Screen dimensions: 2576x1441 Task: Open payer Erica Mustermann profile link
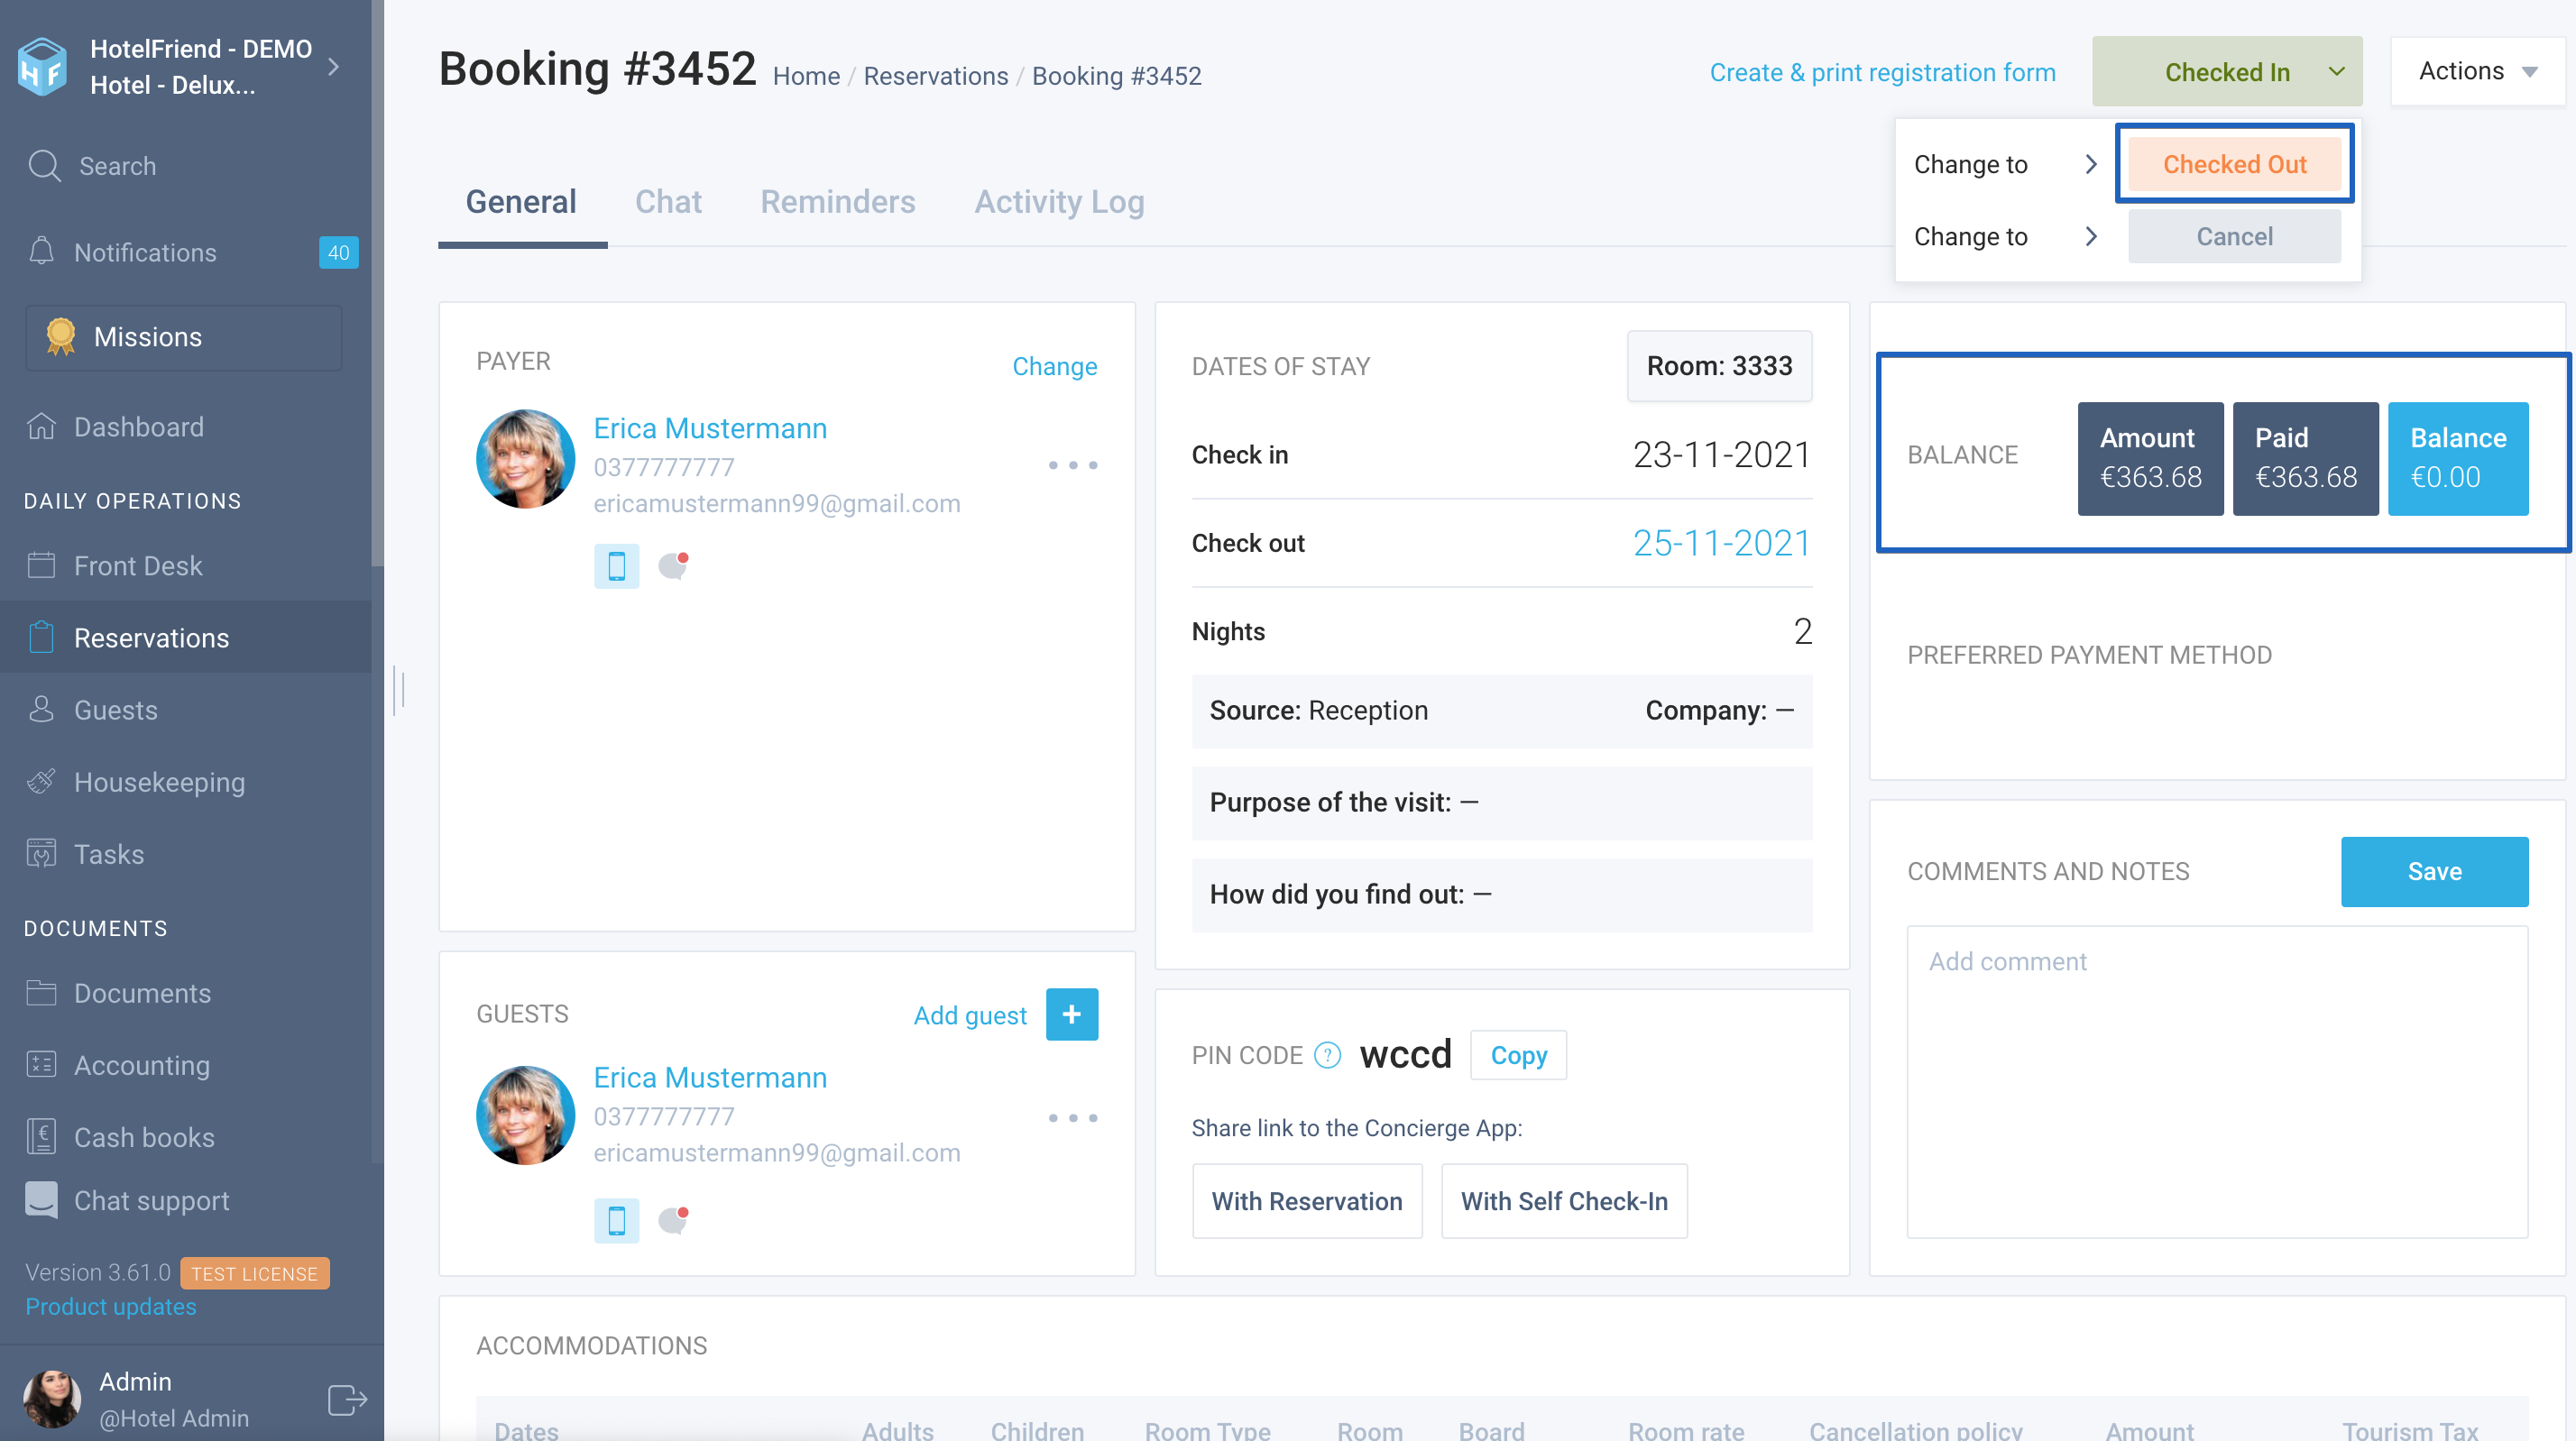pyautogui.click(x=710, y=428)
